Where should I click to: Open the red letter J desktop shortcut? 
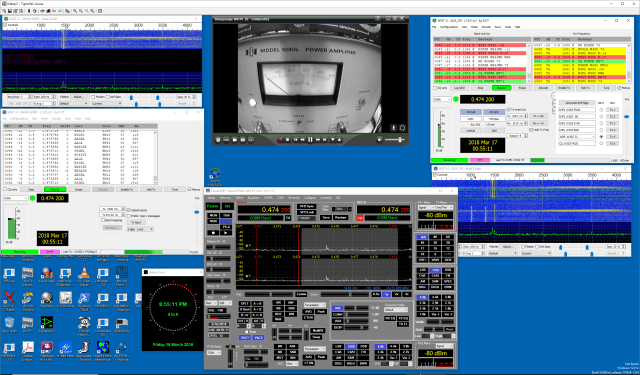coord(84,348)
